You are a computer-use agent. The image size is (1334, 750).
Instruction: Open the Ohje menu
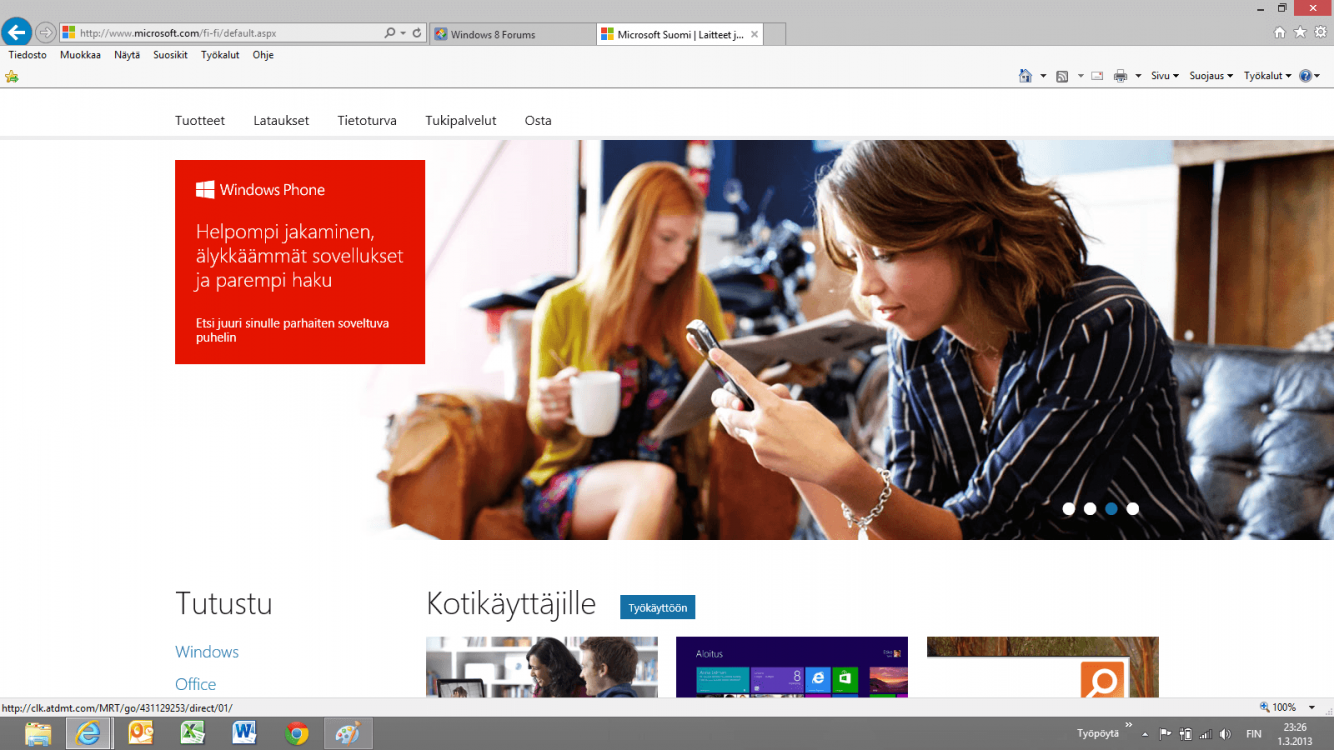point(263,55)
